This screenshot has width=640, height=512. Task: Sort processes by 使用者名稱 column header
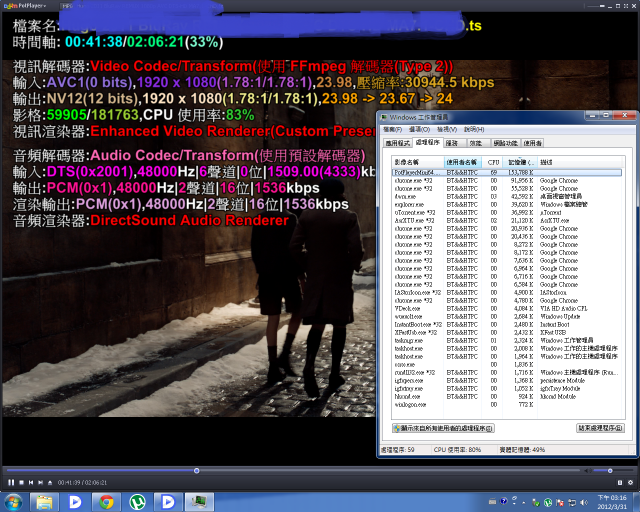[463, 162]
